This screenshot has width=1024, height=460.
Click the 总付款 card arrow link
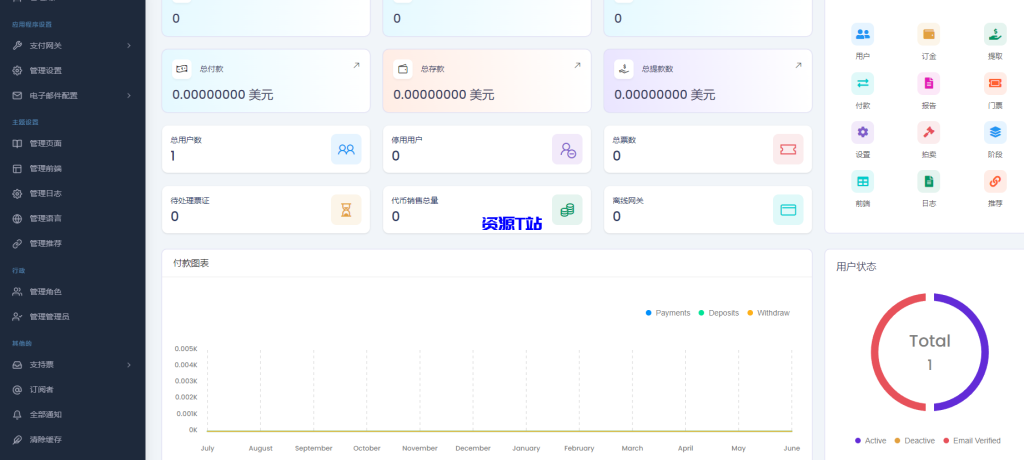pyautogui.click(x=355, y=66)
